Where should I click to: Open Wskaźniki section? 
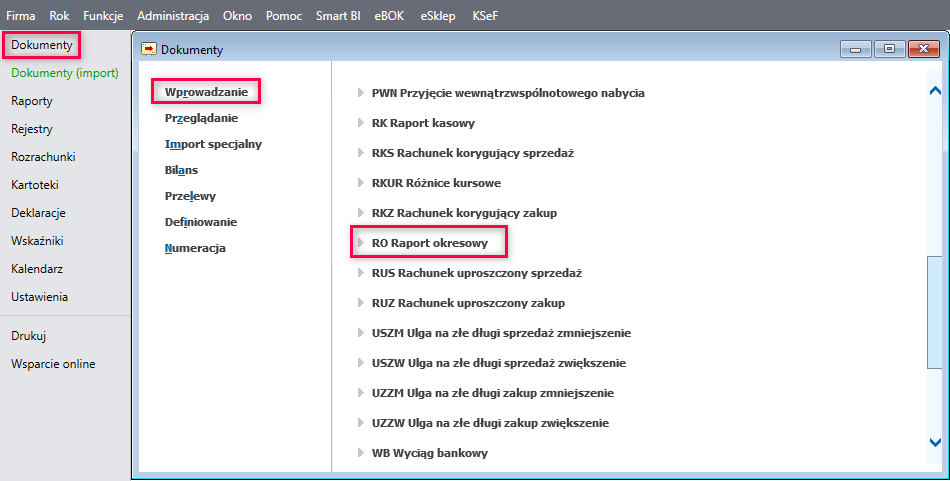(37, 240)
